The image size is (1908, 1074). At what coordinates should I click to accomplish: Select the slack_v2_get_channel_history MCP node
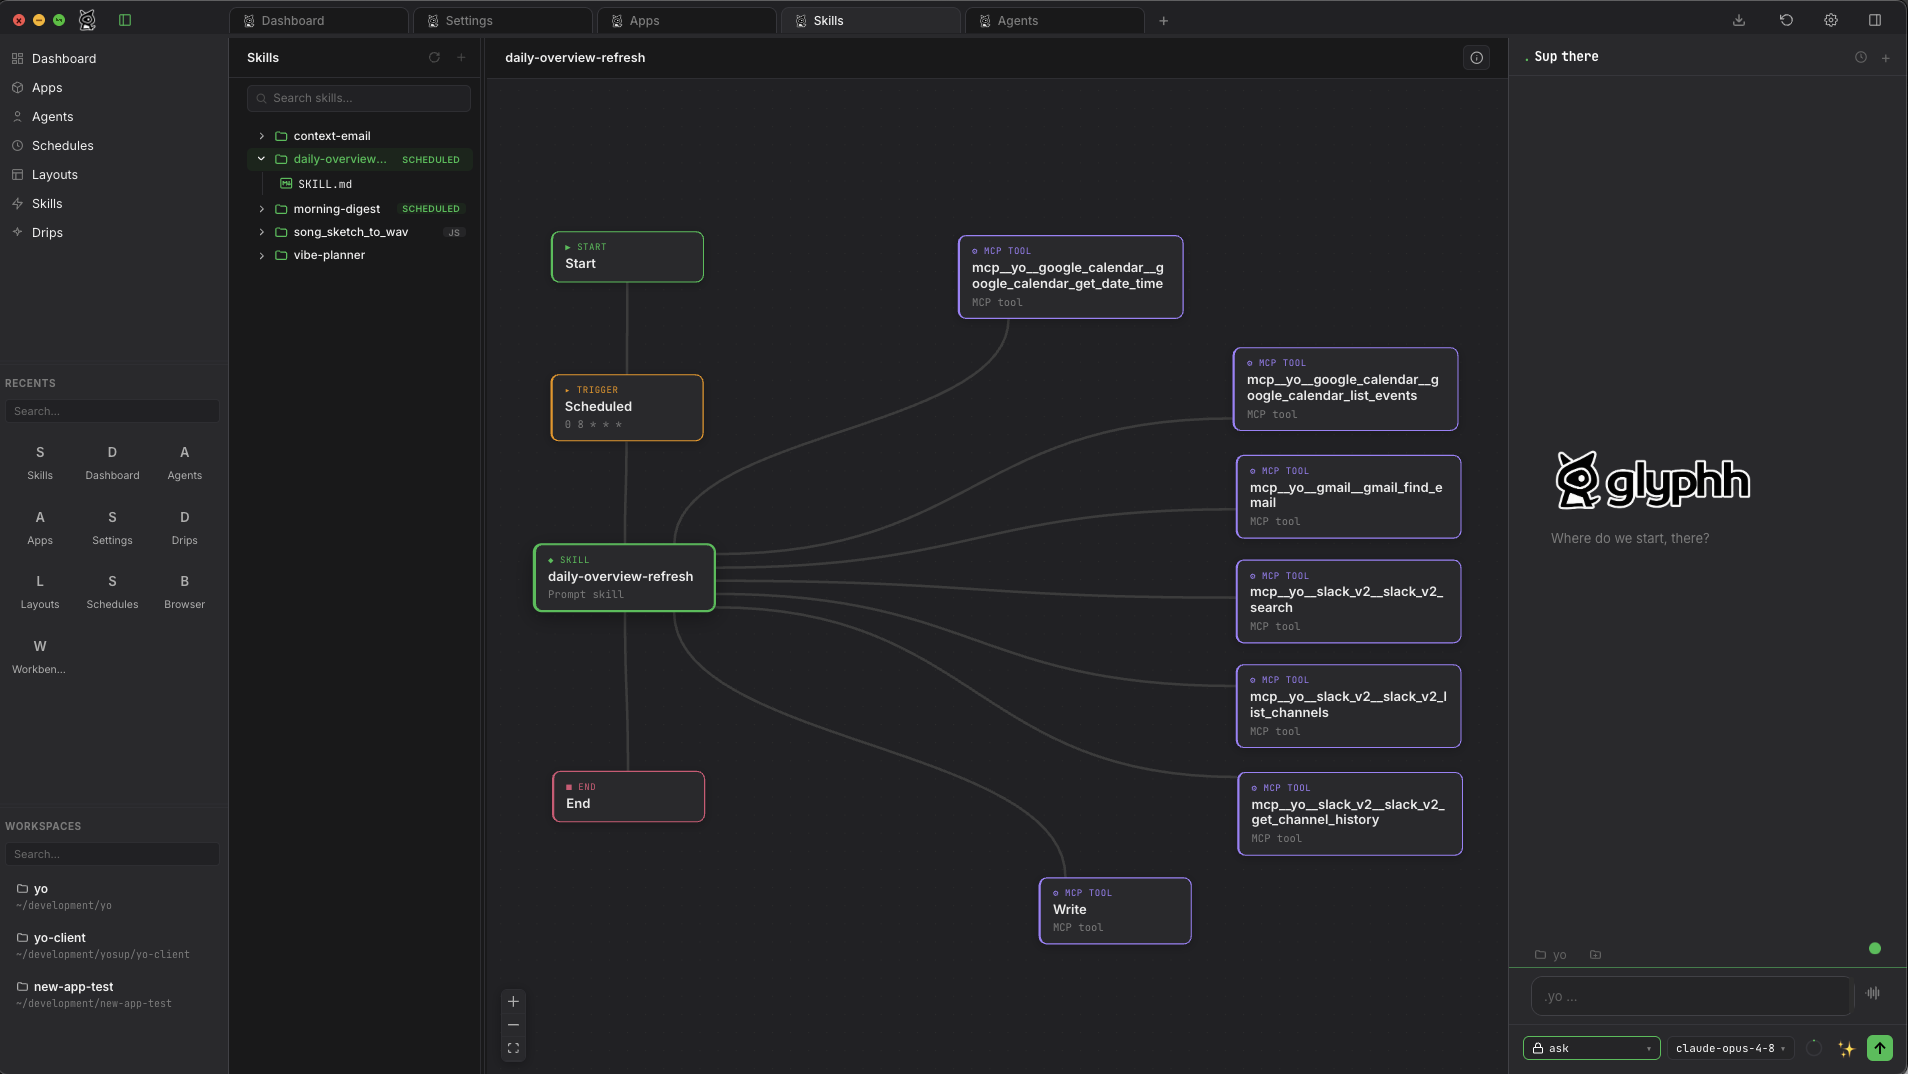(x=1350, y=814)
